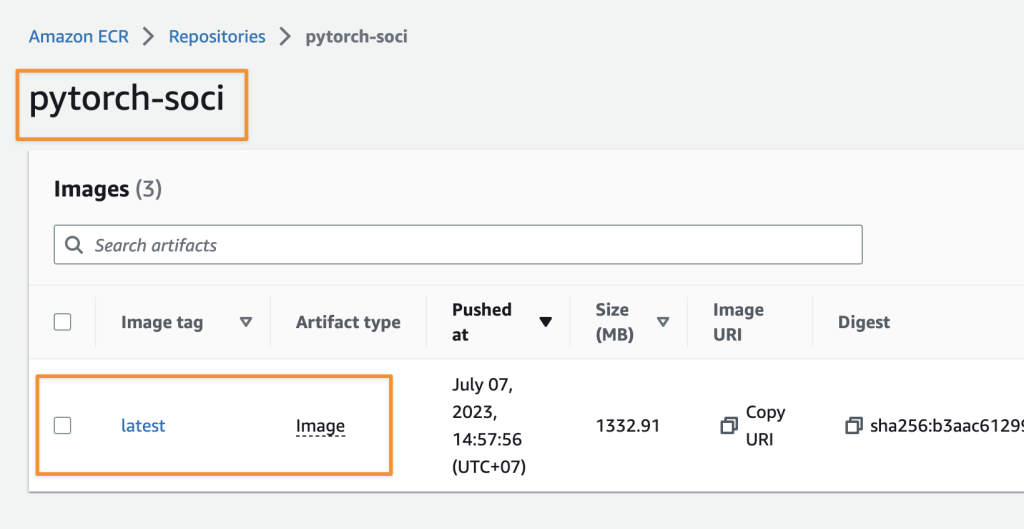Screen dimensions: 1024x529
Task: Toggle the select-all images checkbox
Action: click(x=62, y=322)
